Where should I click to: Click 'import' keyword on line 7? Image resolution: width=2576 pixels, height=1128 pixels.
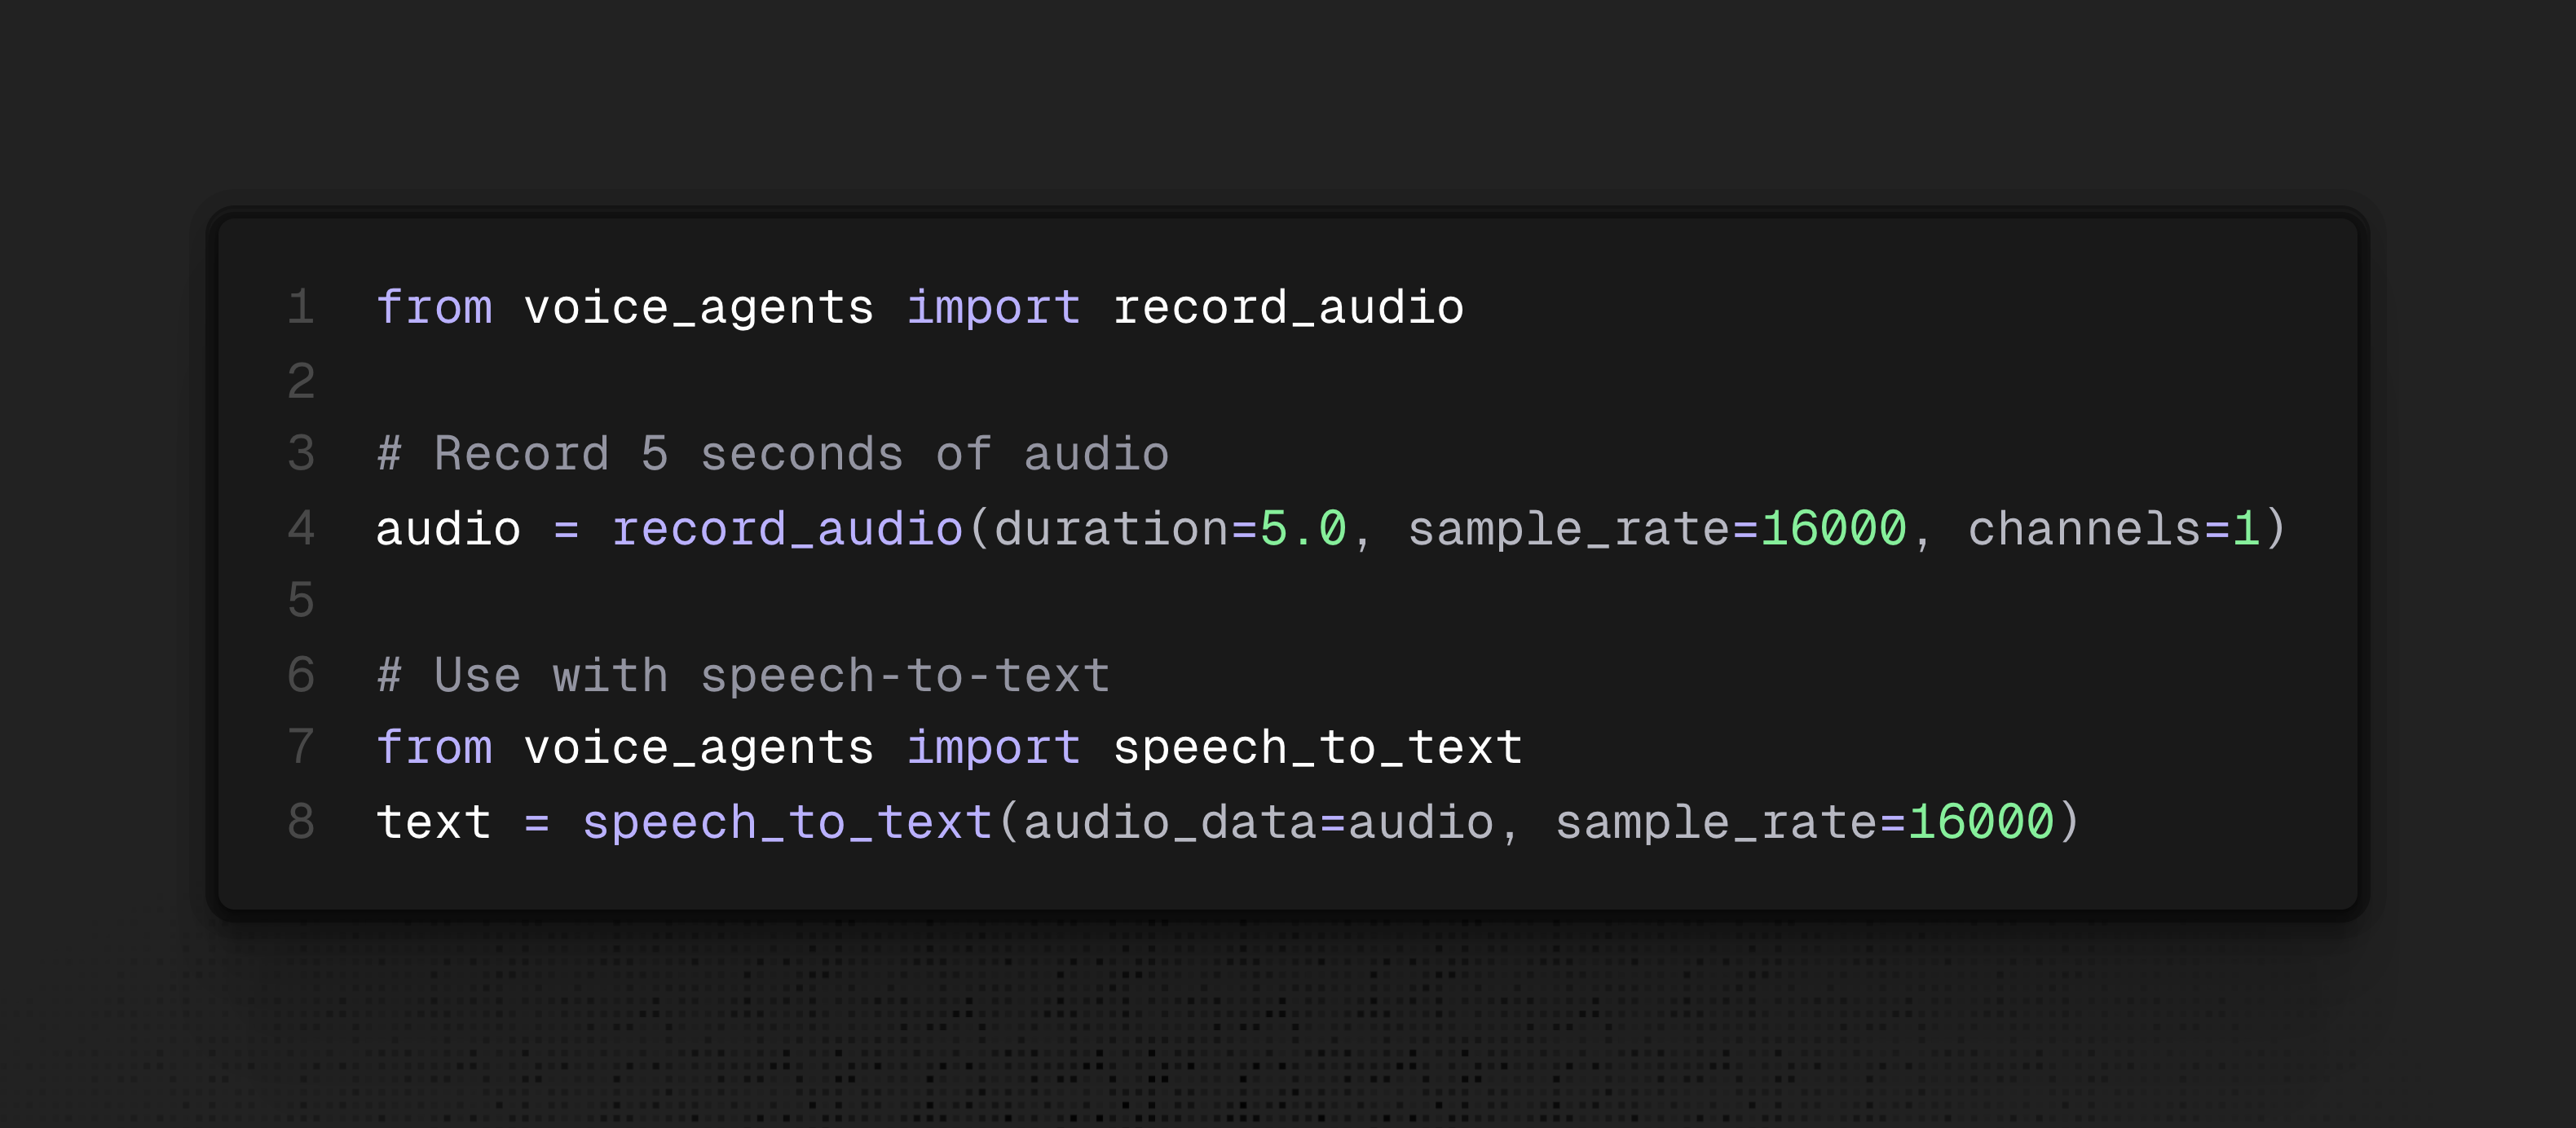[x=993, y=748]
